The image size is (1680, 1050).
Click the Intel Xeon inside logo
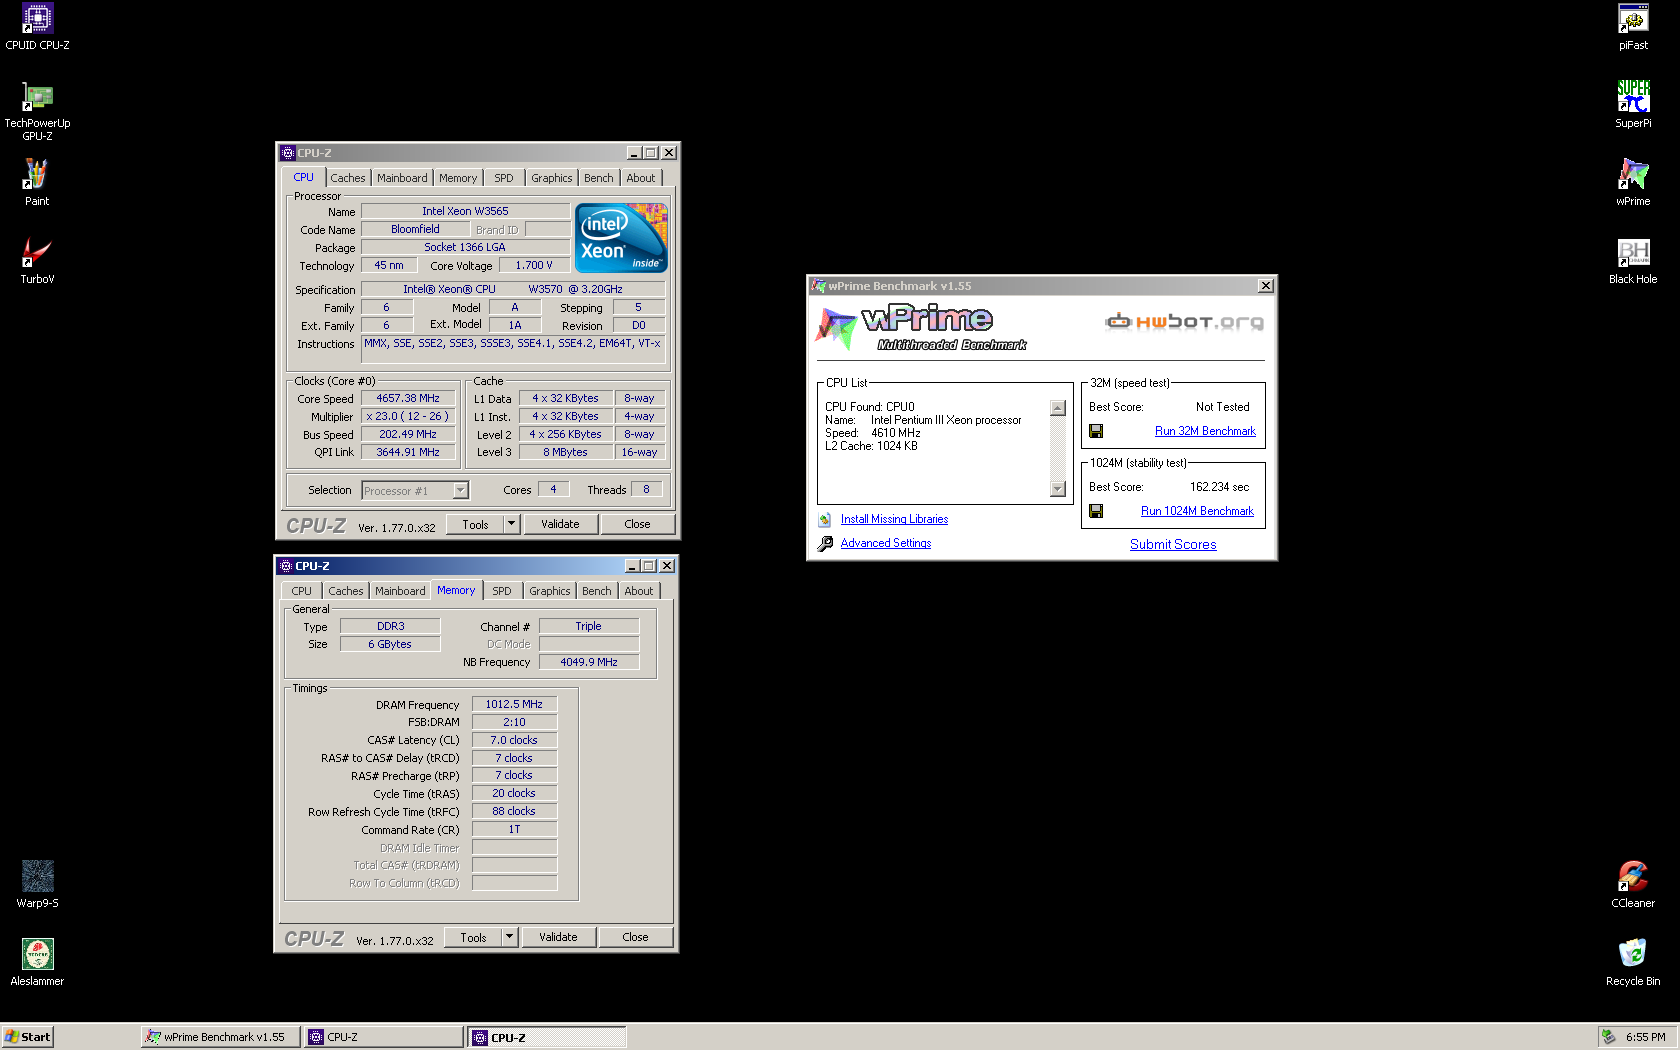point(621,238)
